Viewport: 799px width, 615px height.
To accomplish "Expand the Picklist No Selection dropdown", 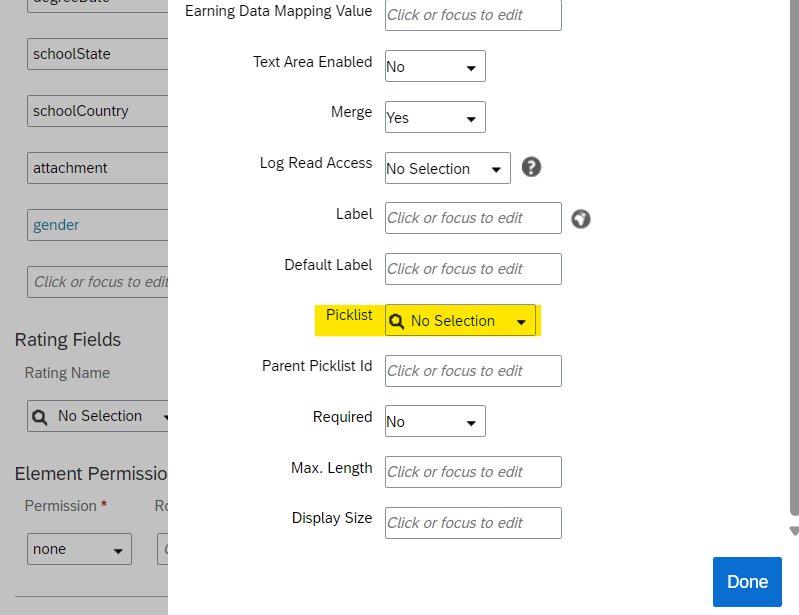I will point(460,320).
